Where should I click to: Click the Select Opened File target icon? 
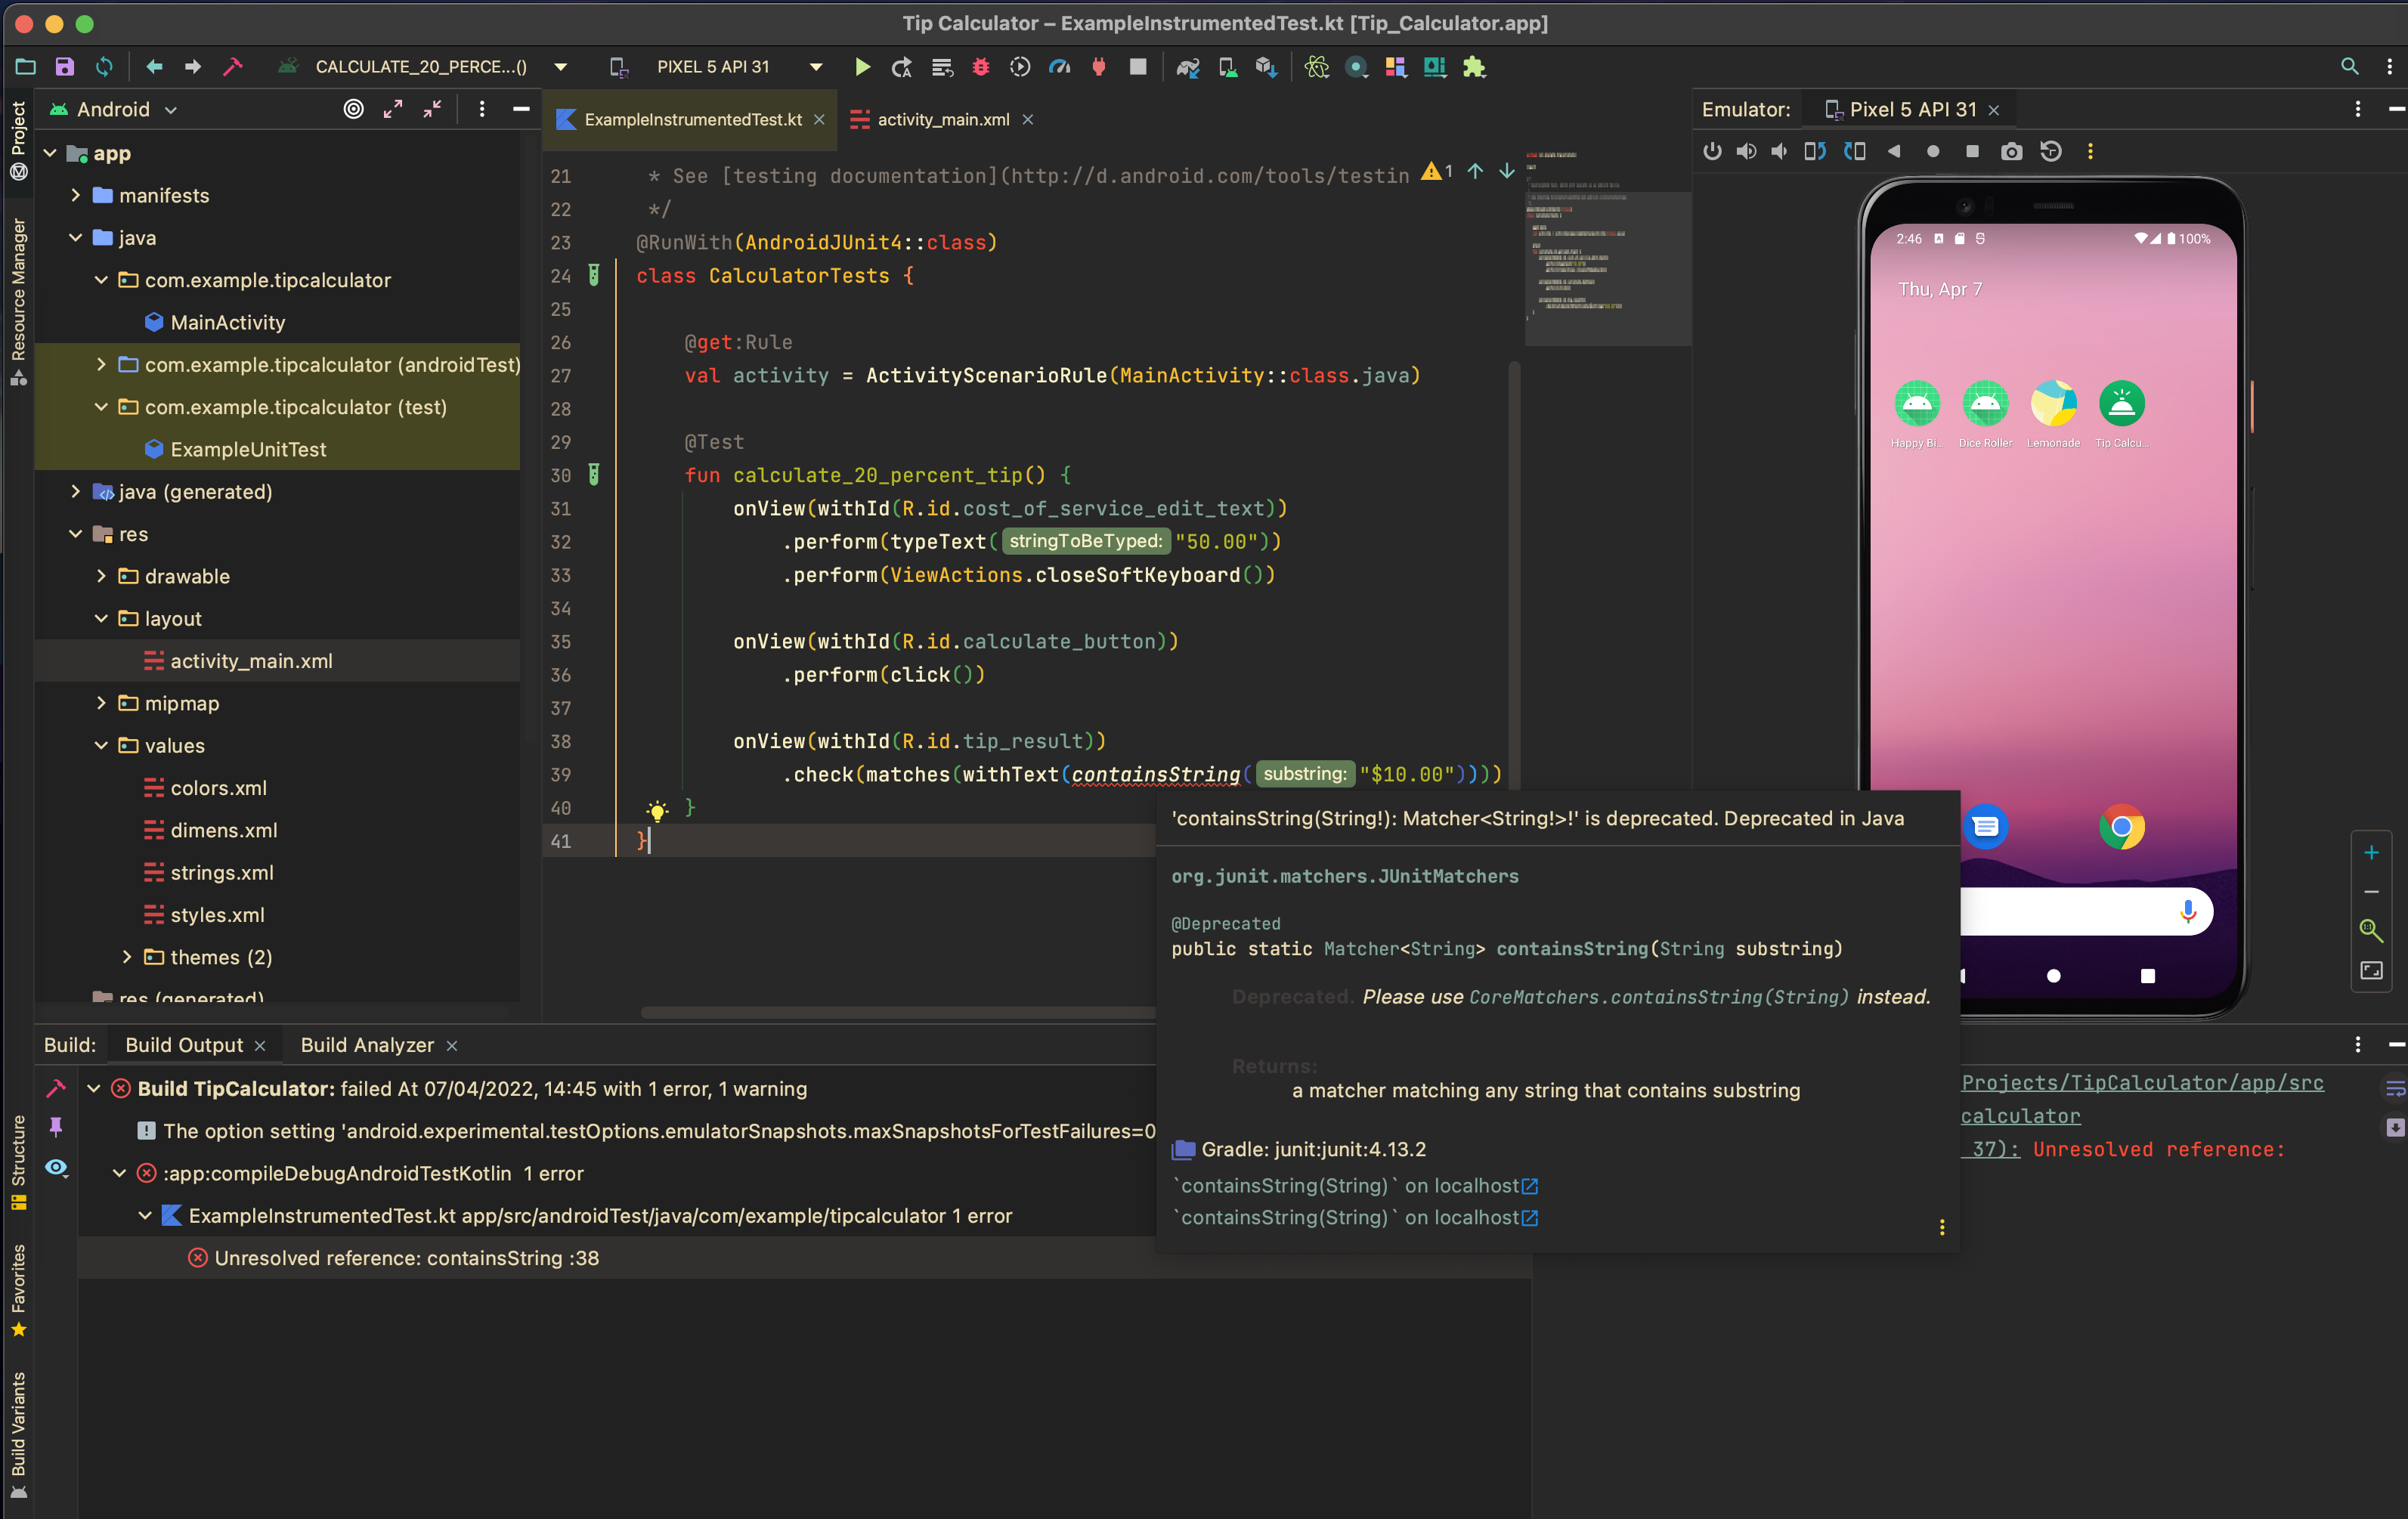click(353, 109)
